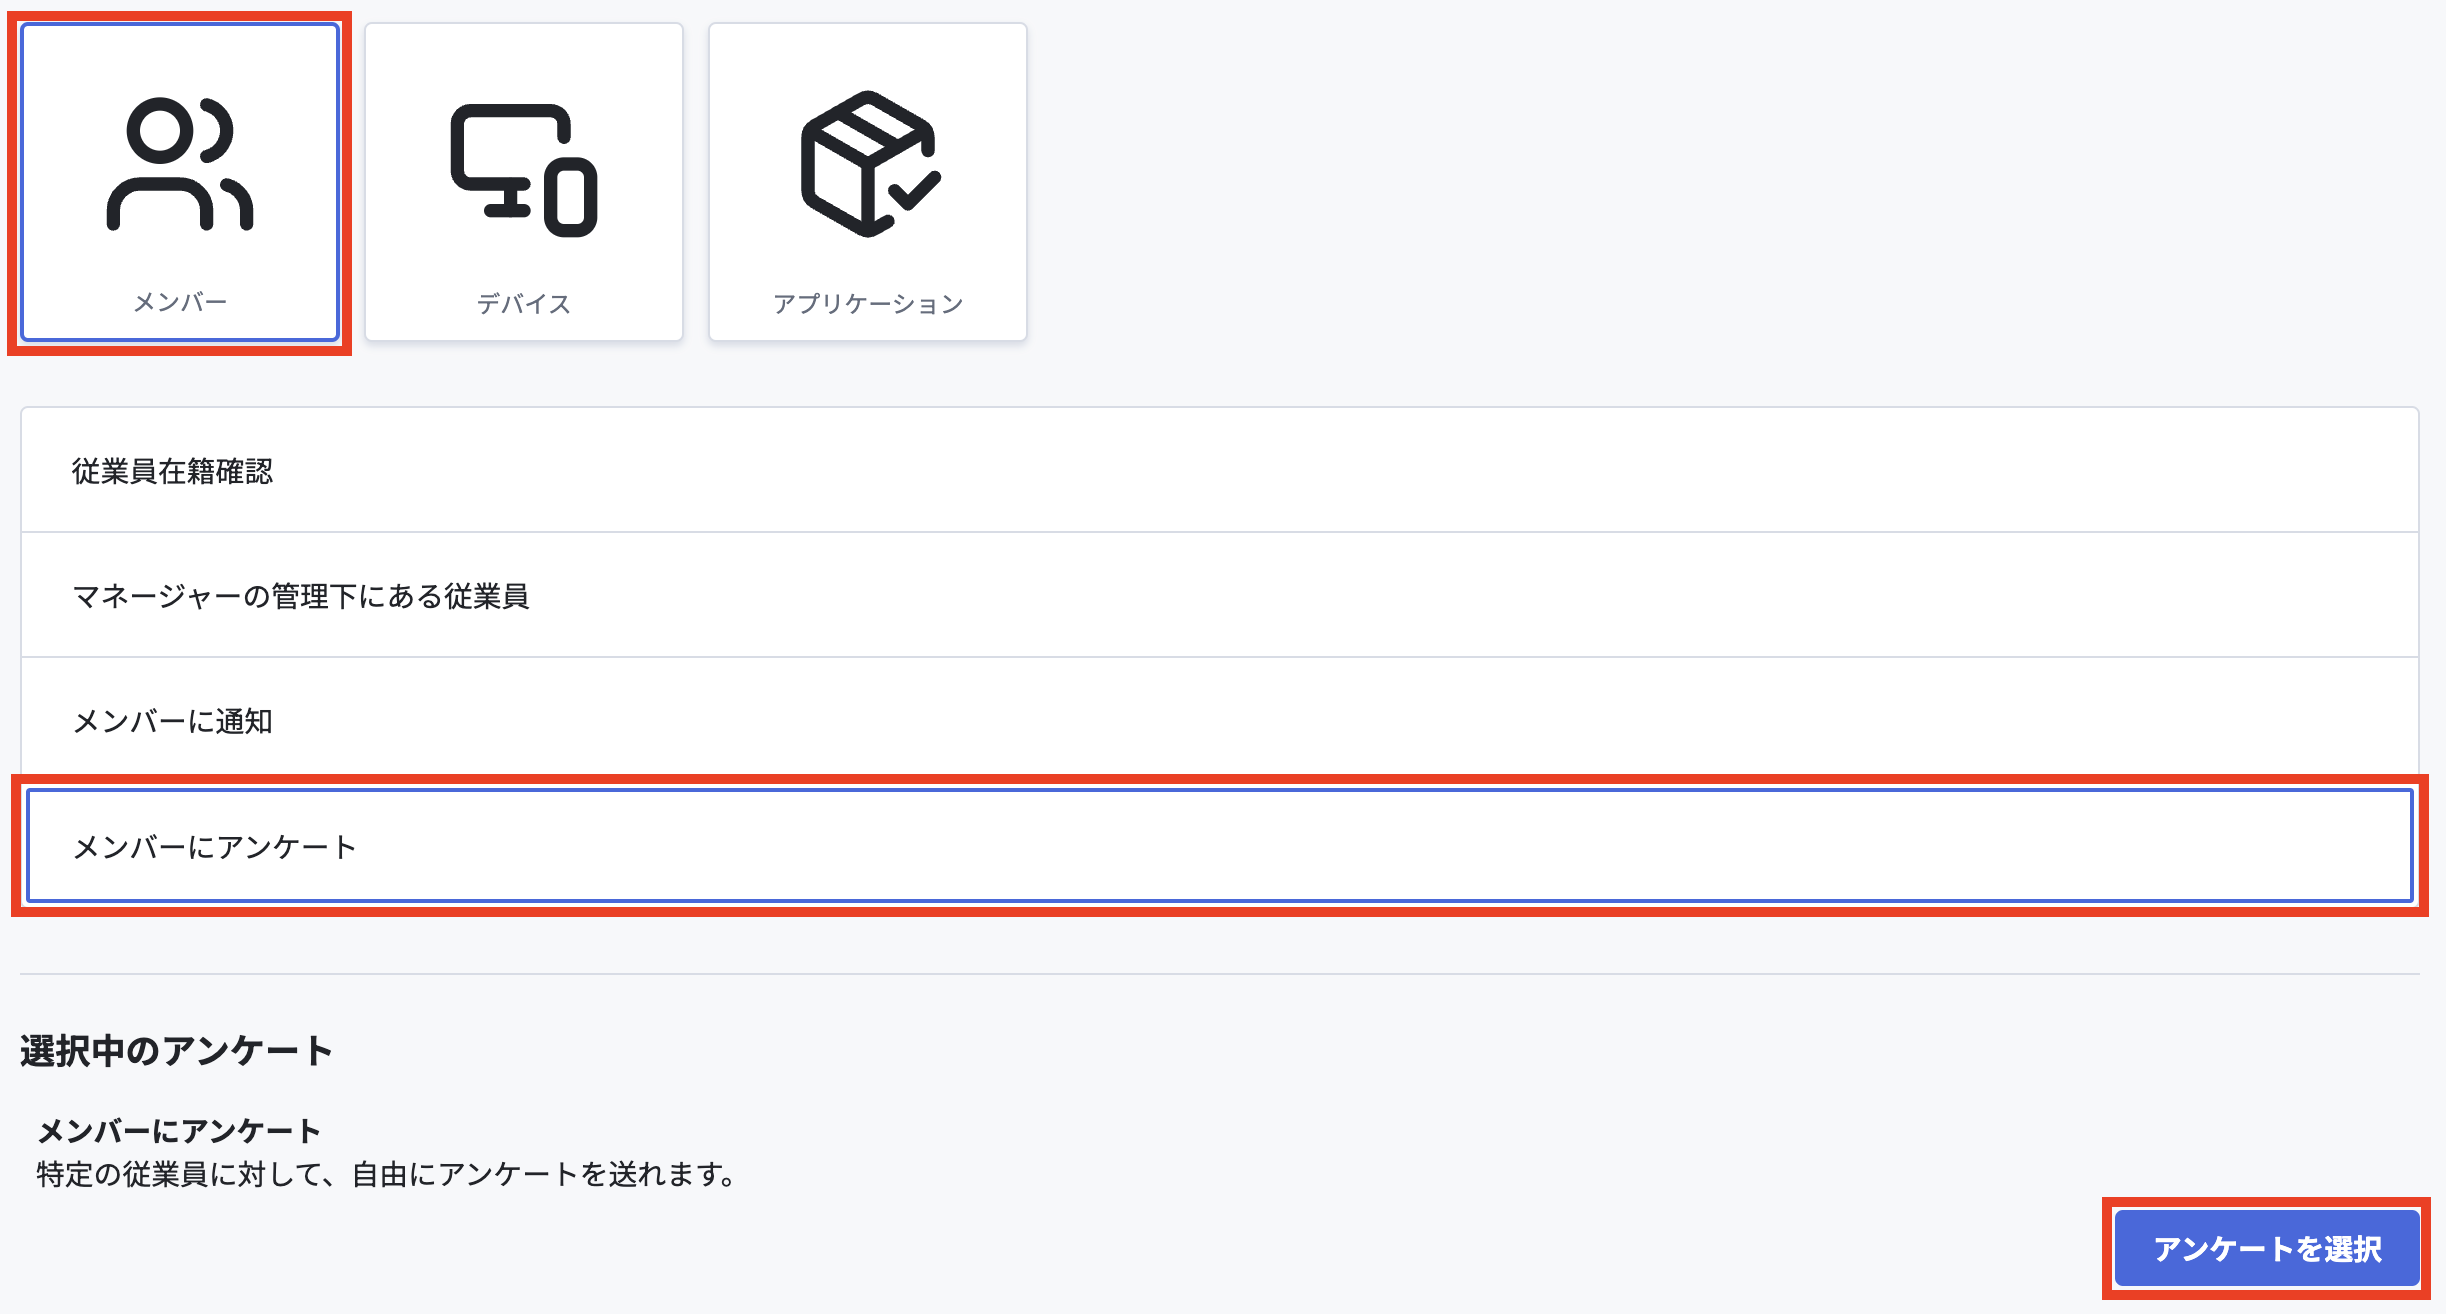Click the デバイス card label text
This screenshot has width=2446, height=1314.
[x=524, y=304]
